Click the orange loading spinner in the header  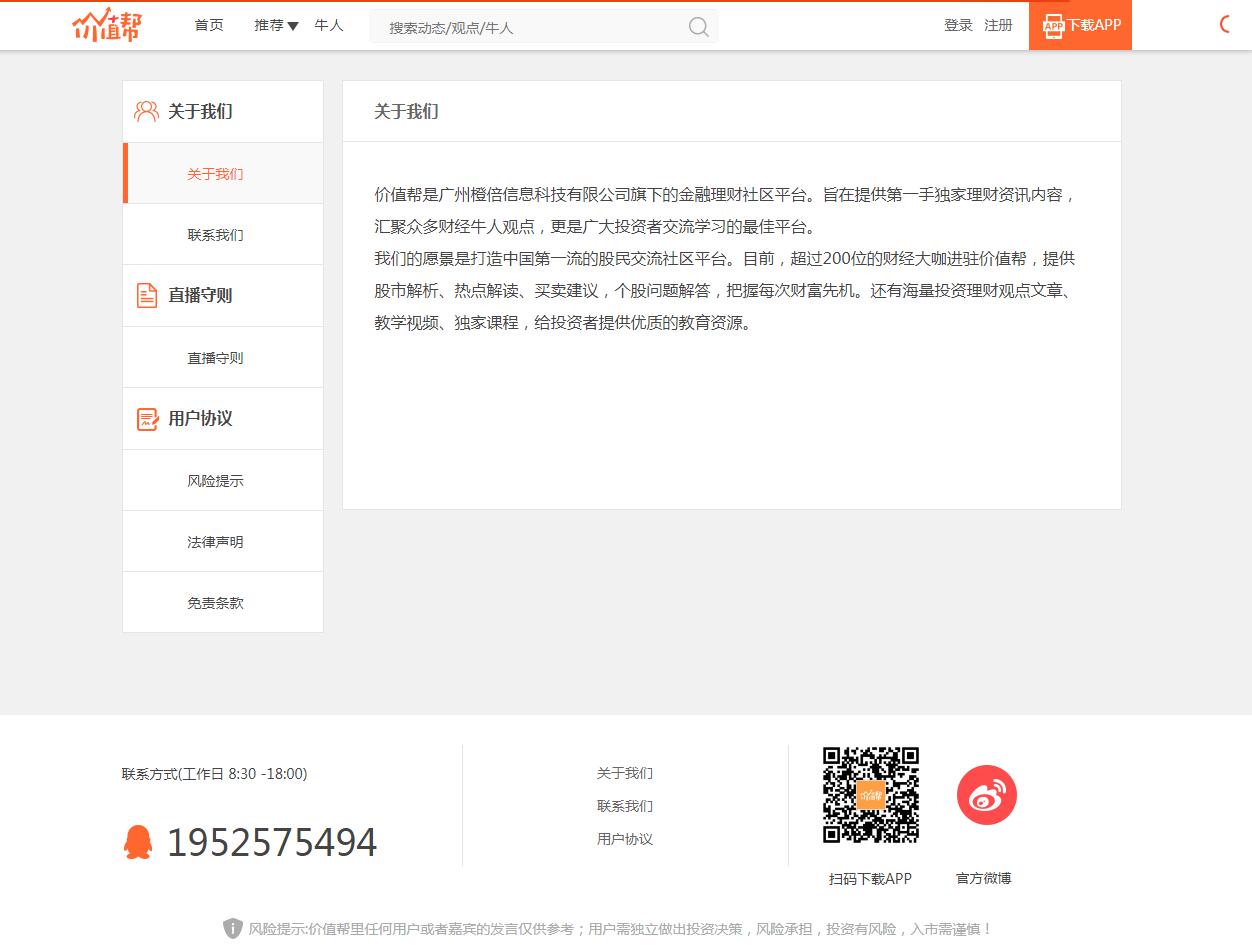tap(1226, 25)
